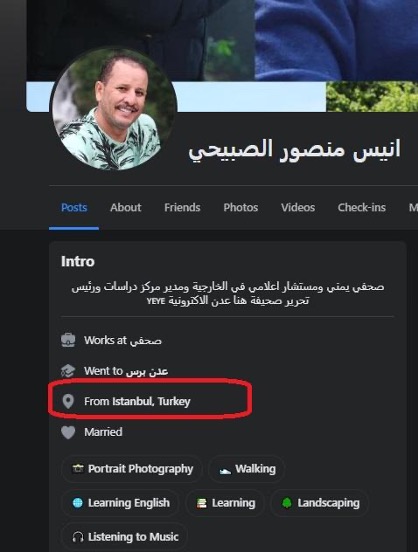Screen dimensions: 418x552
Task: Open the circular profile picture
Action: pyautogui.click(x=113, y=109)
